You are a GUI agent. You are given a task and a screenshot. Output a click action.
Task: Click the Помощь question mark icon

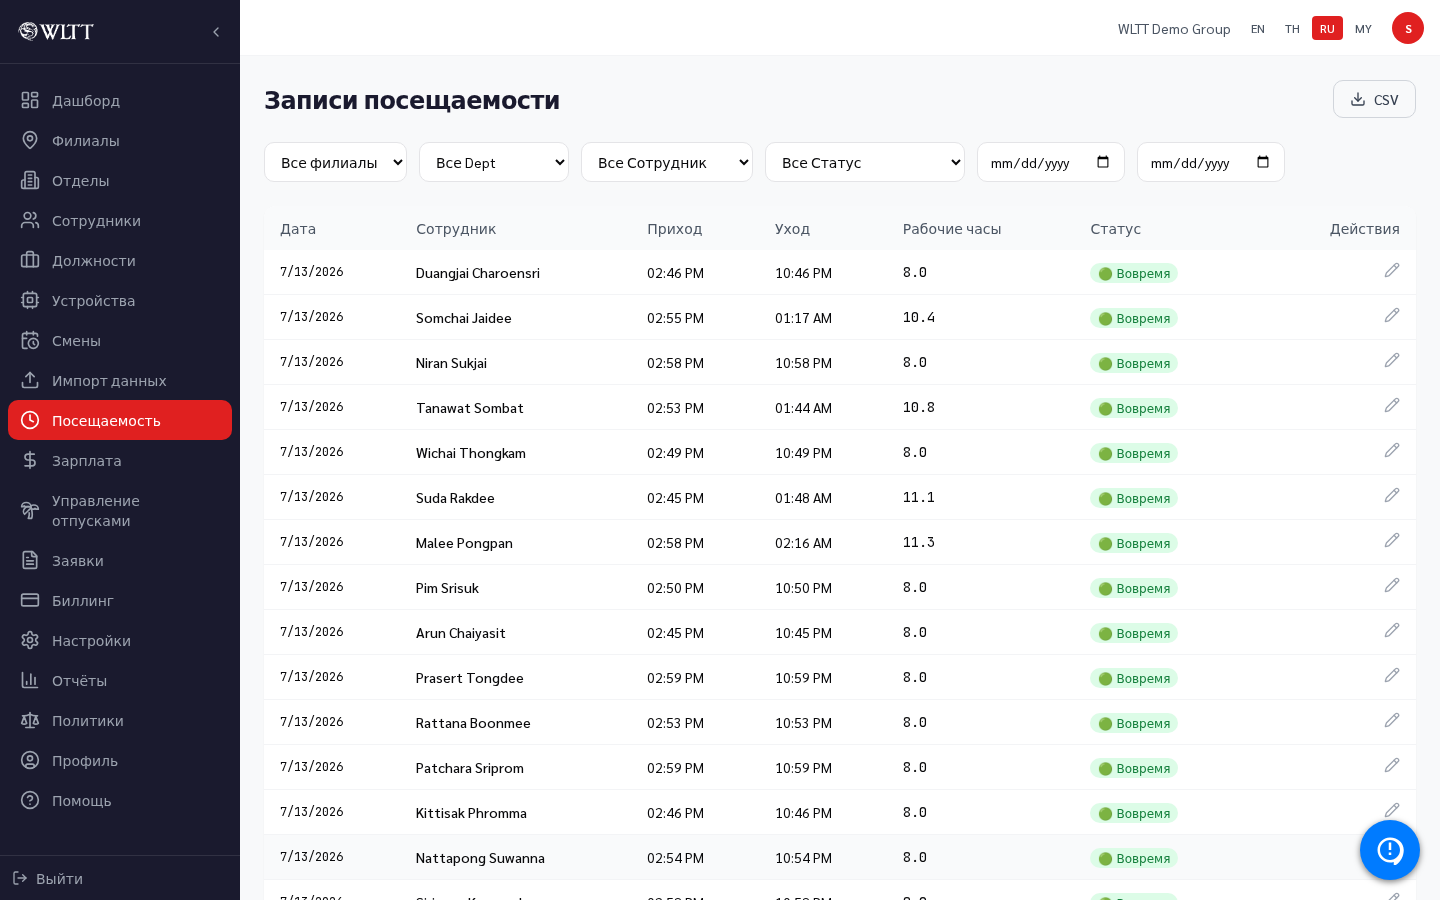[x=30, y=800]
